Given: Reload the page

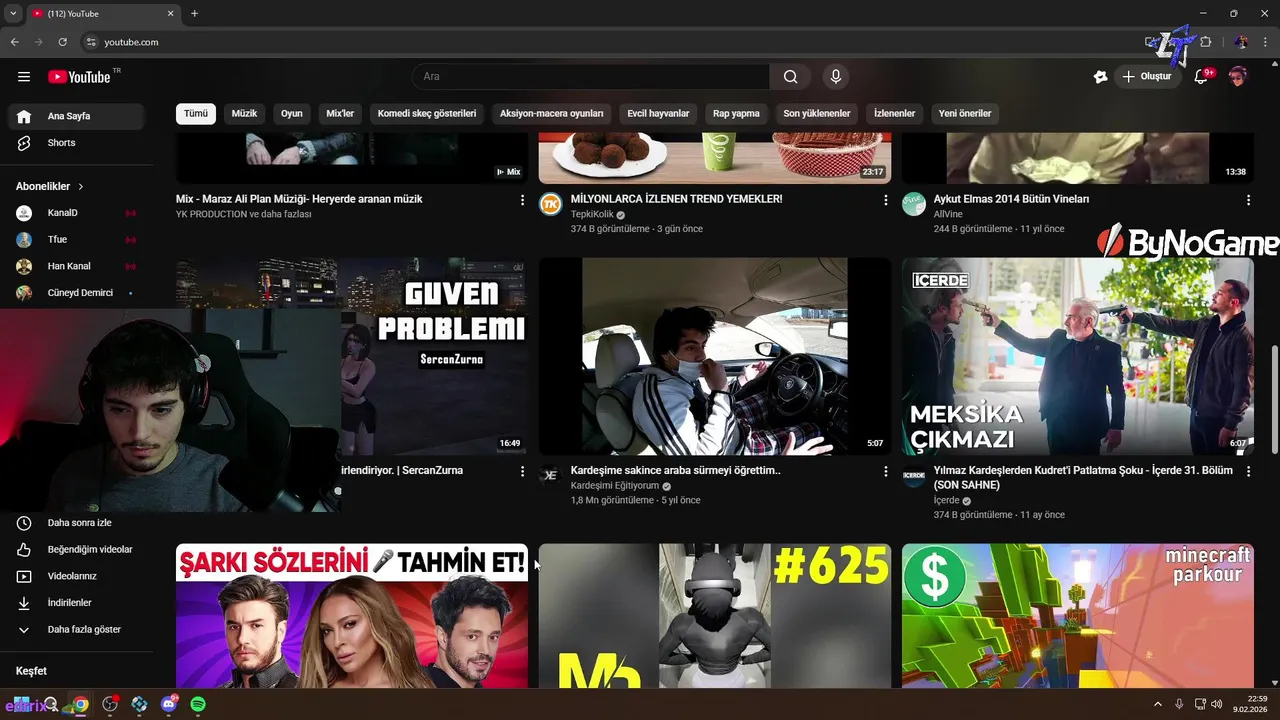Looking at the screenshot, I should [62, 42].
